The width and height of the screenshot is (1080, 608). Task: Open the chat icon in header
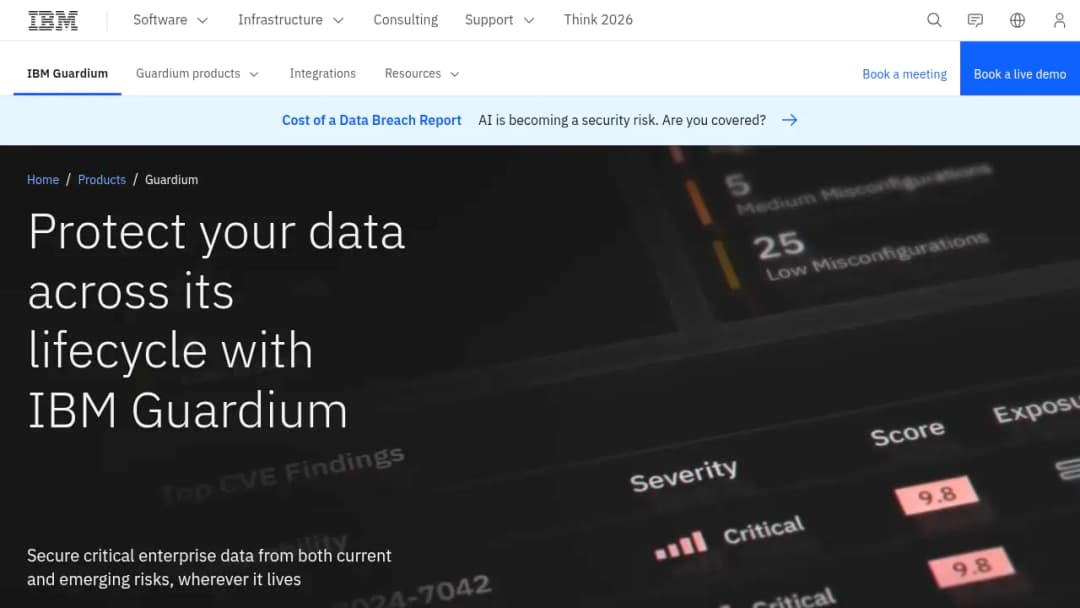[x=975, y=20]
